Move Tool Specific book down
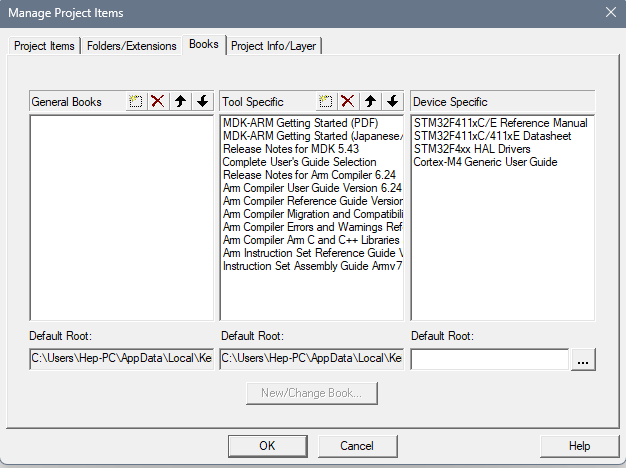This screenshot has height=468, width=626. coord(393,101)
